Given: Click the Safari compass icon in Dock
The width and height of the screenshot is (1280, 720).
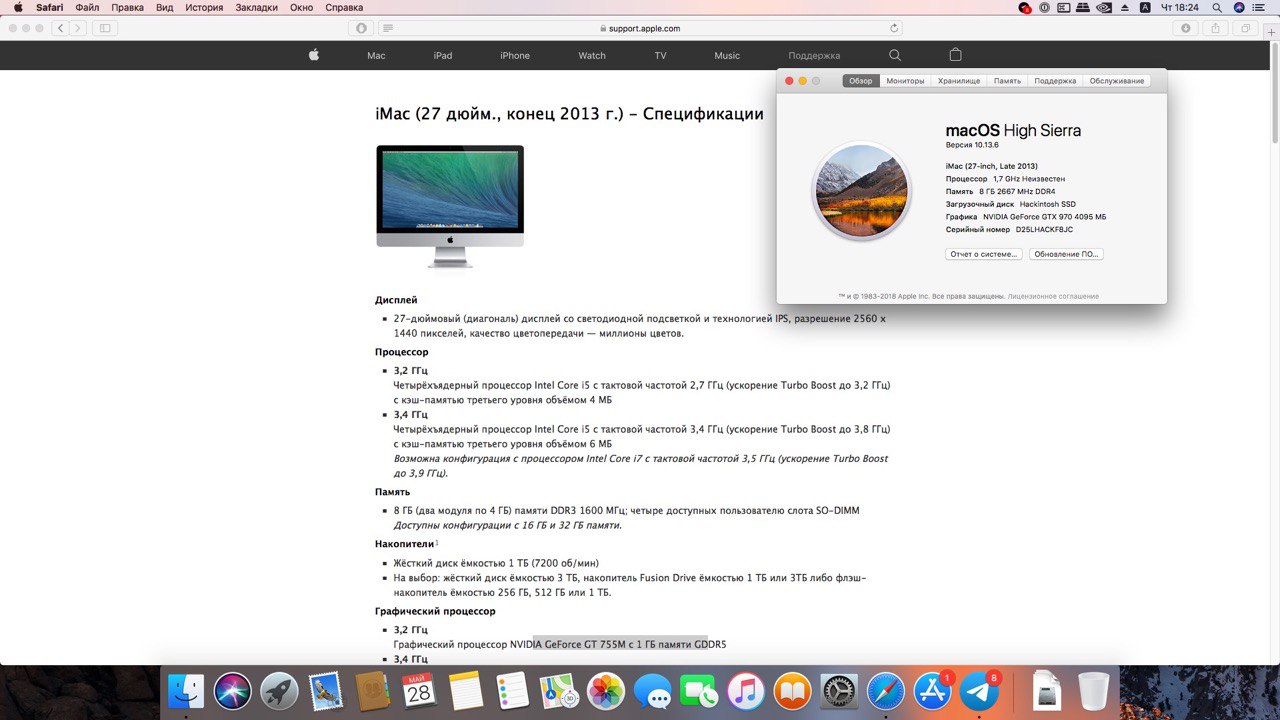Looking at the screenshot, I should point(886,691).
